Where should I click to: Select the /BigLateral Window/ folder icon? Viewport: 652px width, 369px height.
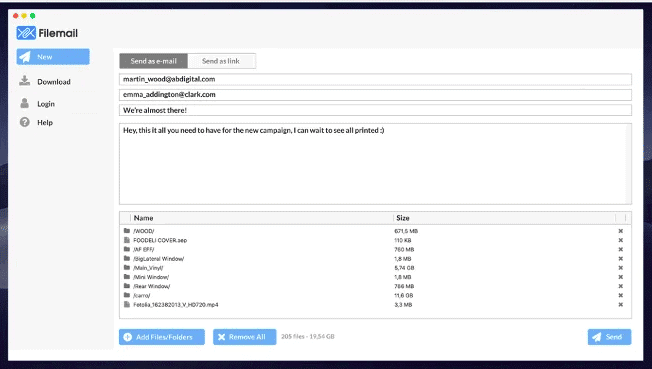click(x=127, y=258)
